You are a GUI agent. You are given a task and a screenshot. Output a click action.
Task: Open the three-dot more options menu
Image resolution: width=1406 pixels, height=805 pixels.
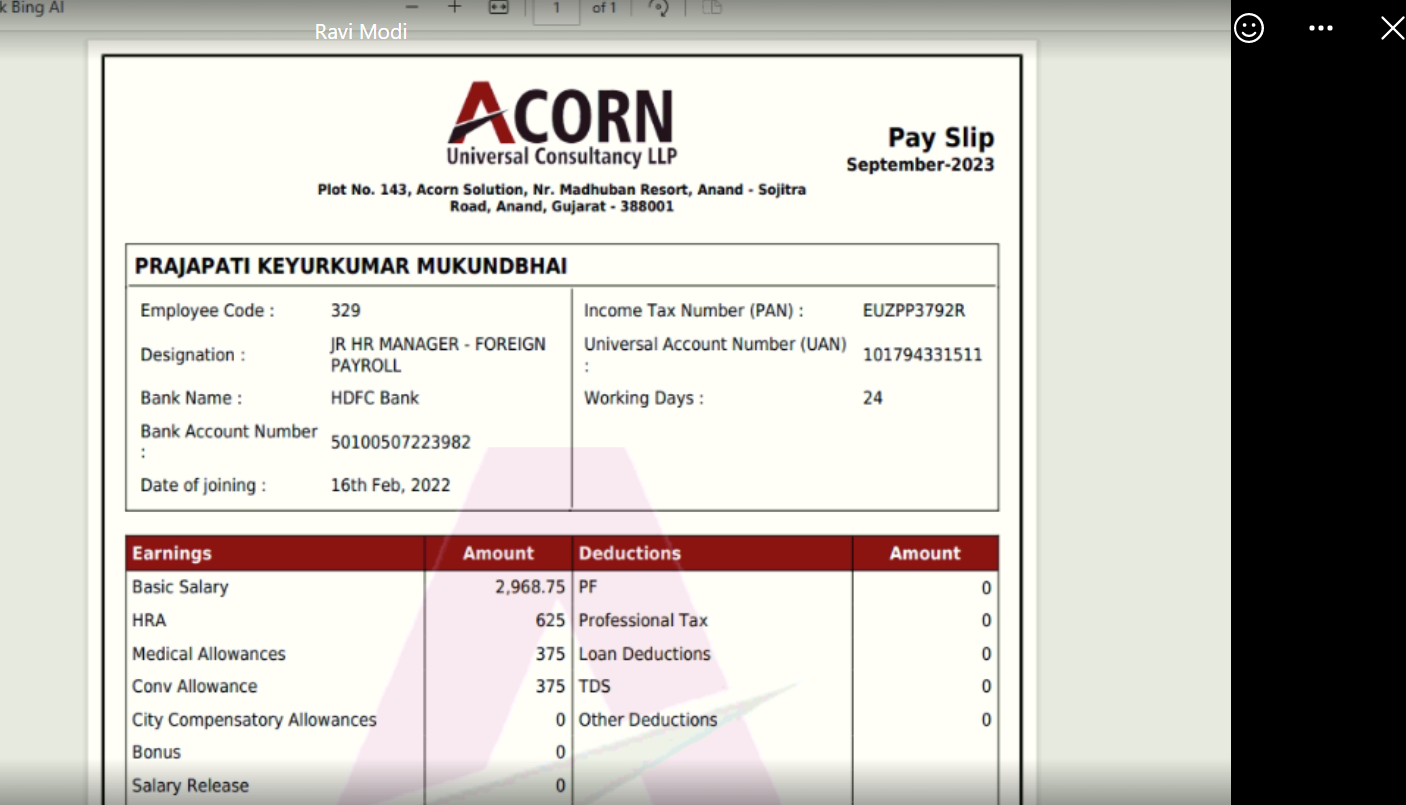pyautogui.click(x=1321, y=28)
